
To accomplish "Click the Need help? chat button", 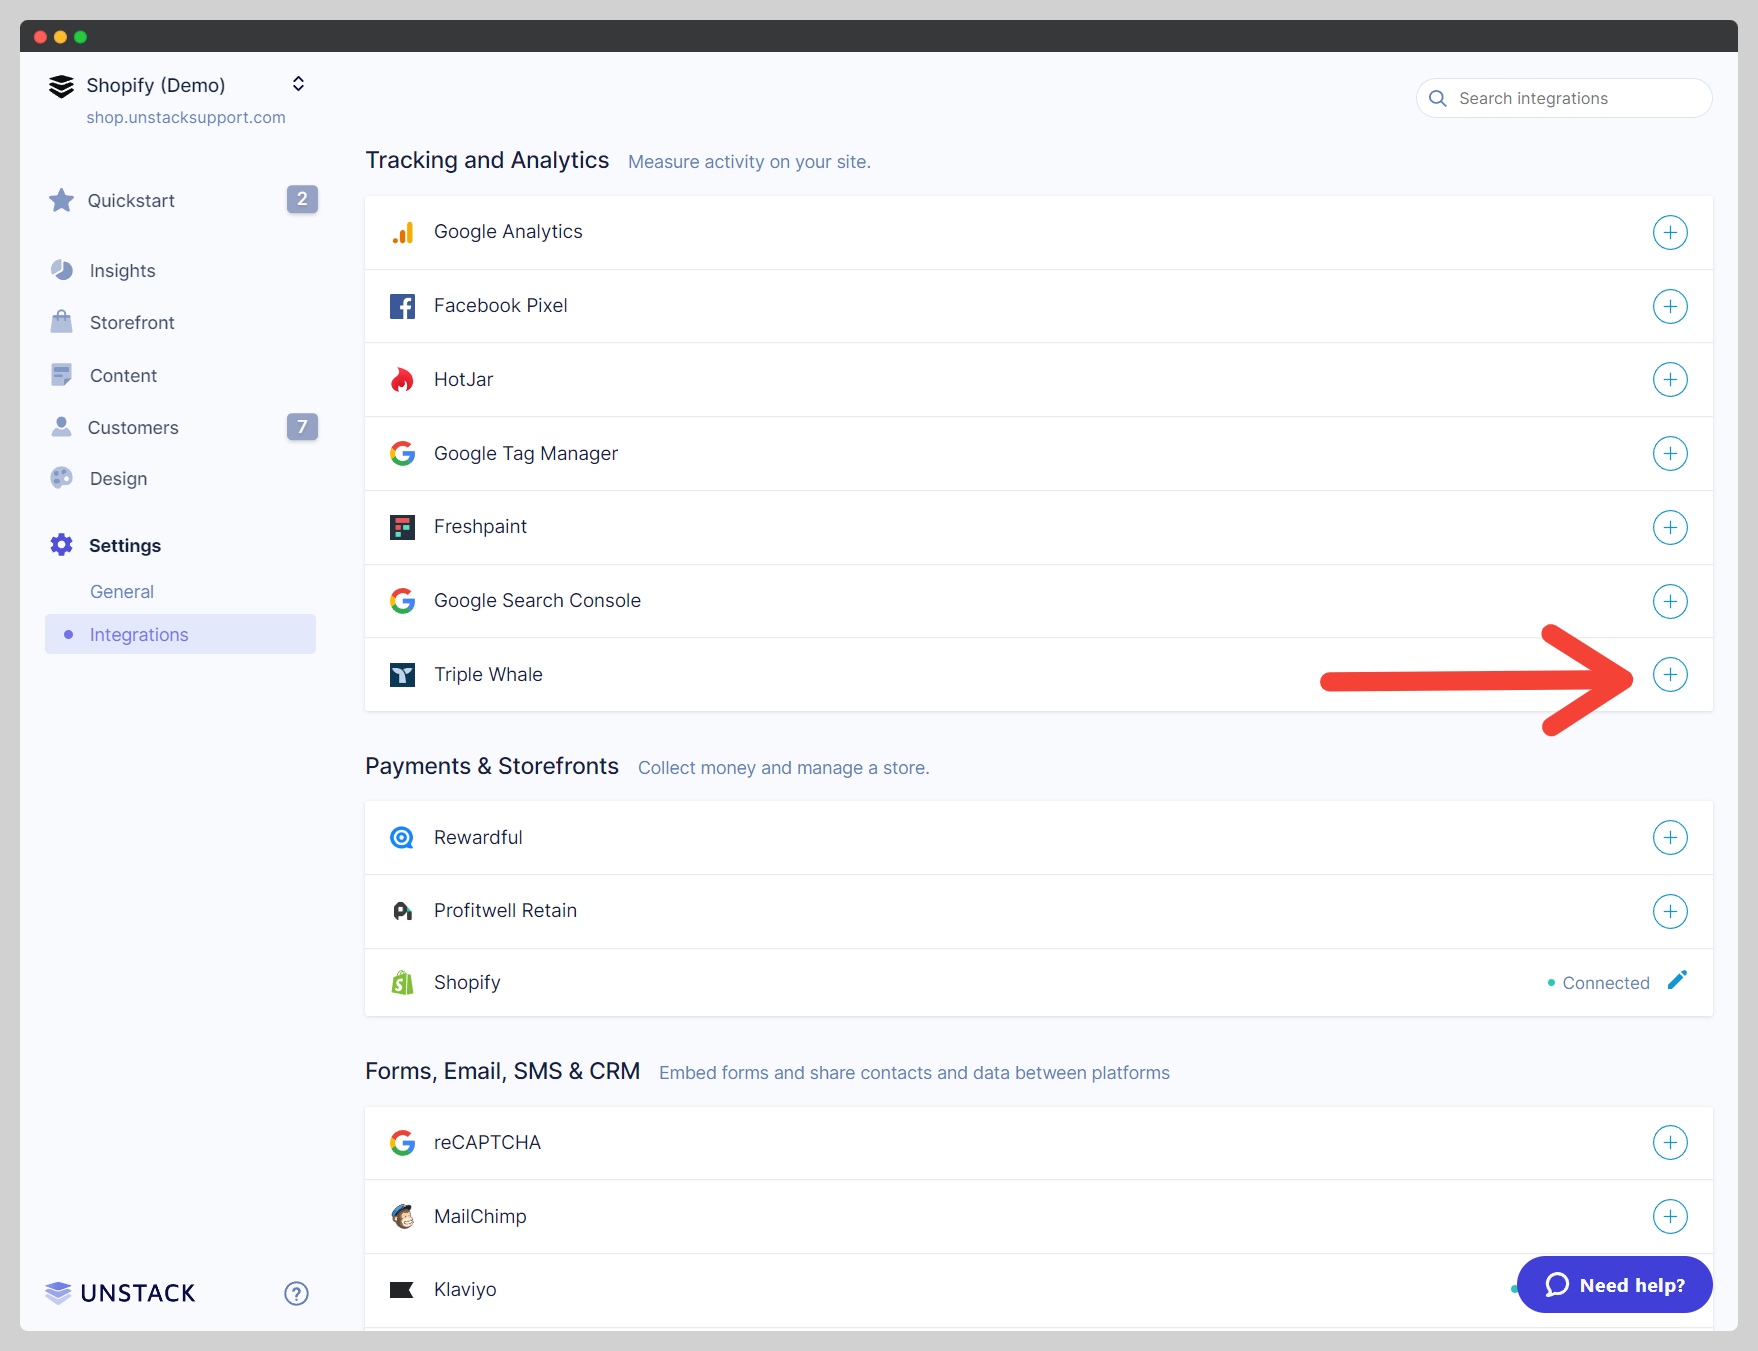I will (1614, 1285).
